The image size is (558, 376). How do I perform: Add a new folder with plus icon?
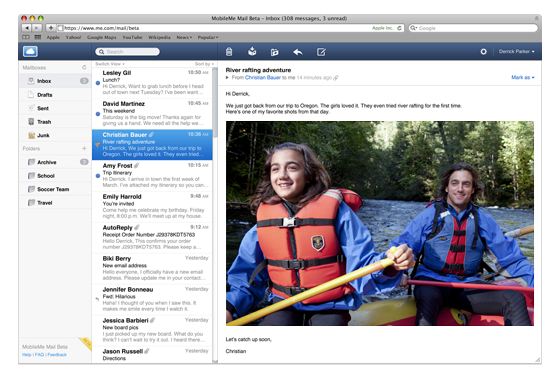84,148
